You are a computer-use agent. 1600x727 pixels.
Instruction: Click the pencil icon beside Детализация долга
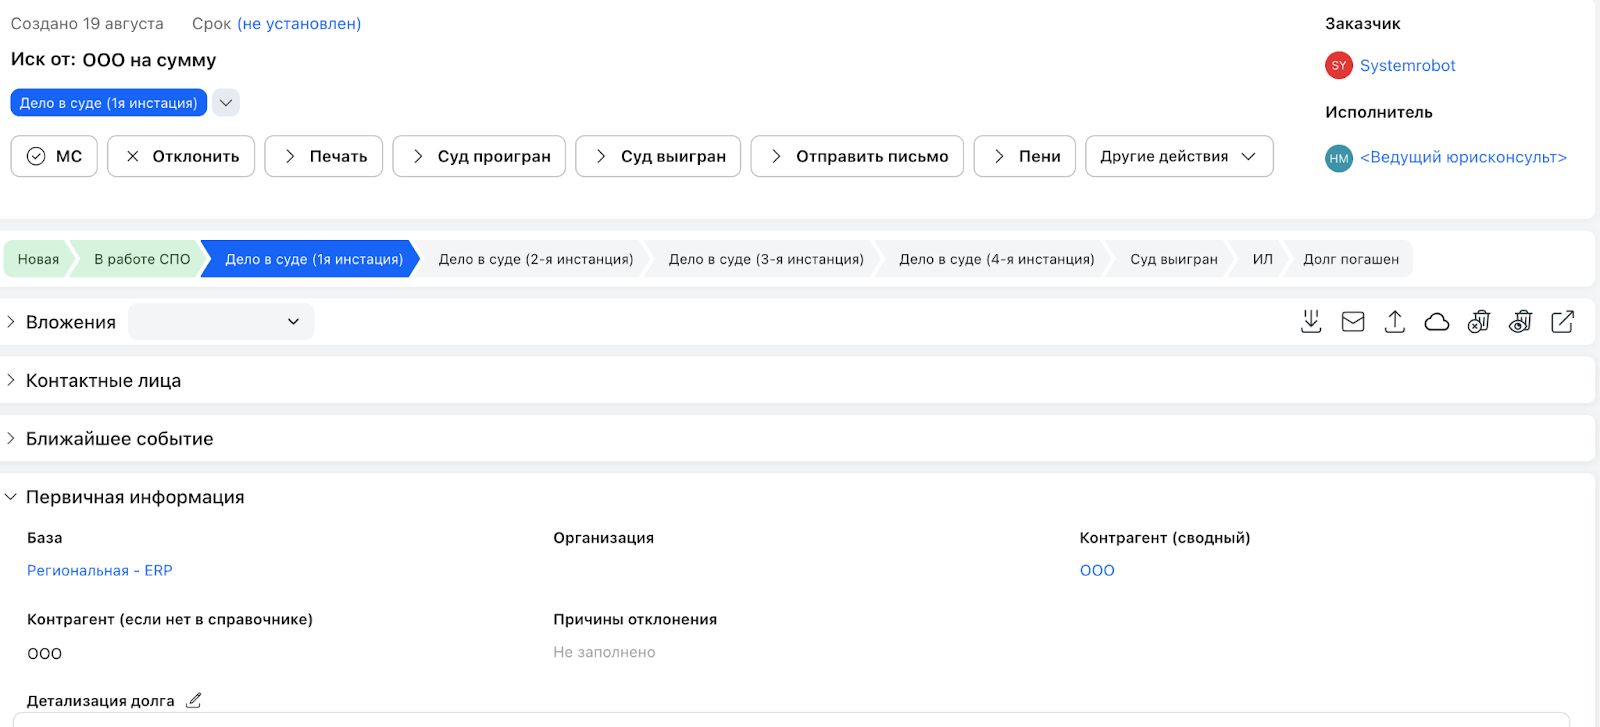point(194,700)
